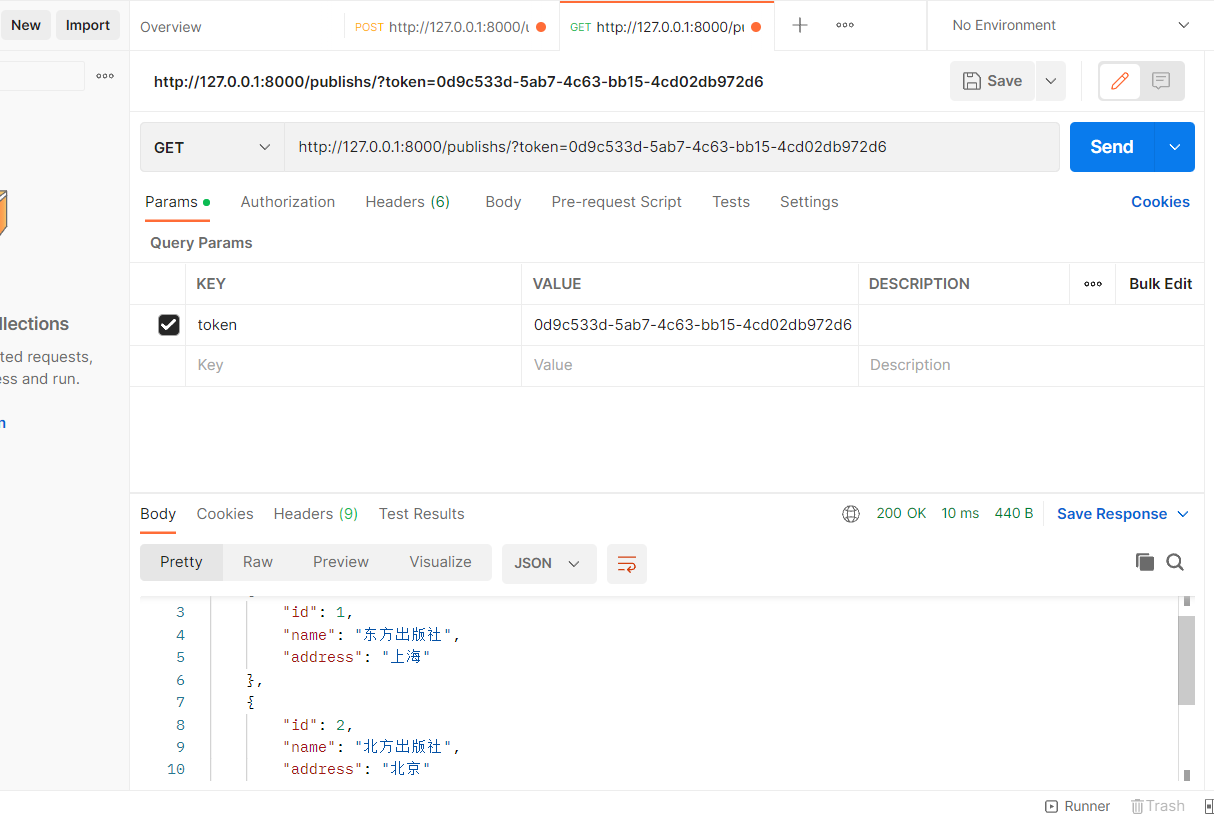Open query params column options dots
Image resolution: width=1214 pixels, height=815 pixels.
click(1093, 284)
